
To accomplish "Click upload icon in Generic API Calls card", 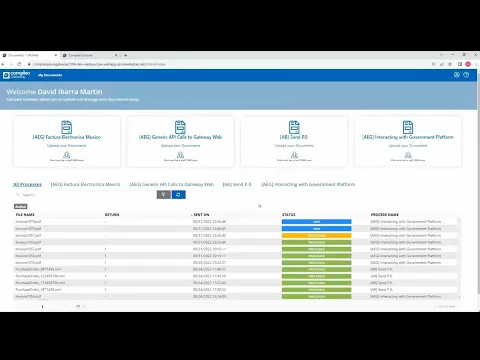I will coord(180,155).
